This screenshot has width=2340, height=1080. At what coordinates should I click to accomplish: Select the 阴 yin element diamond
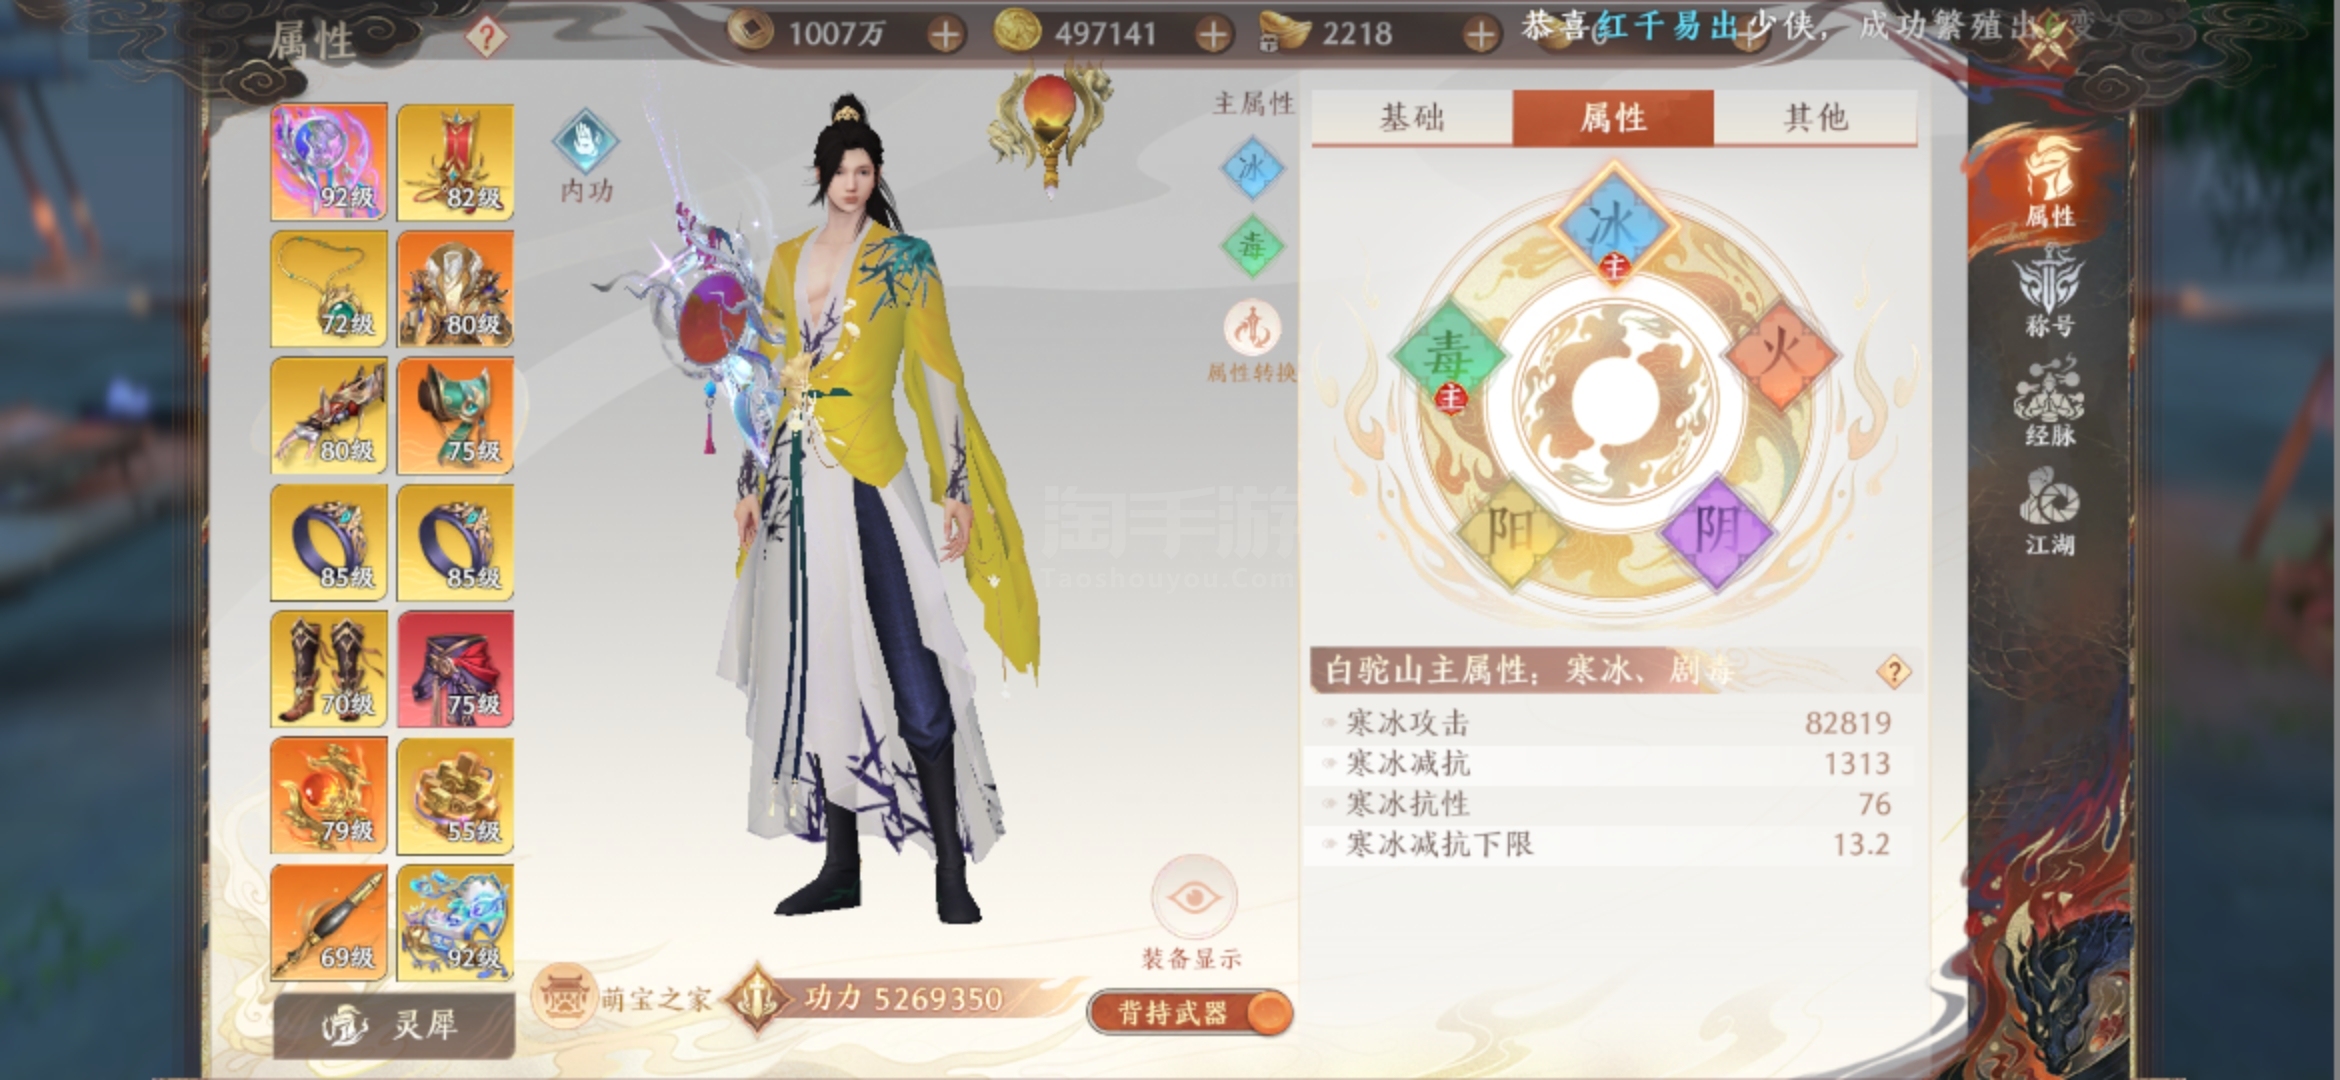(1716, 532)
